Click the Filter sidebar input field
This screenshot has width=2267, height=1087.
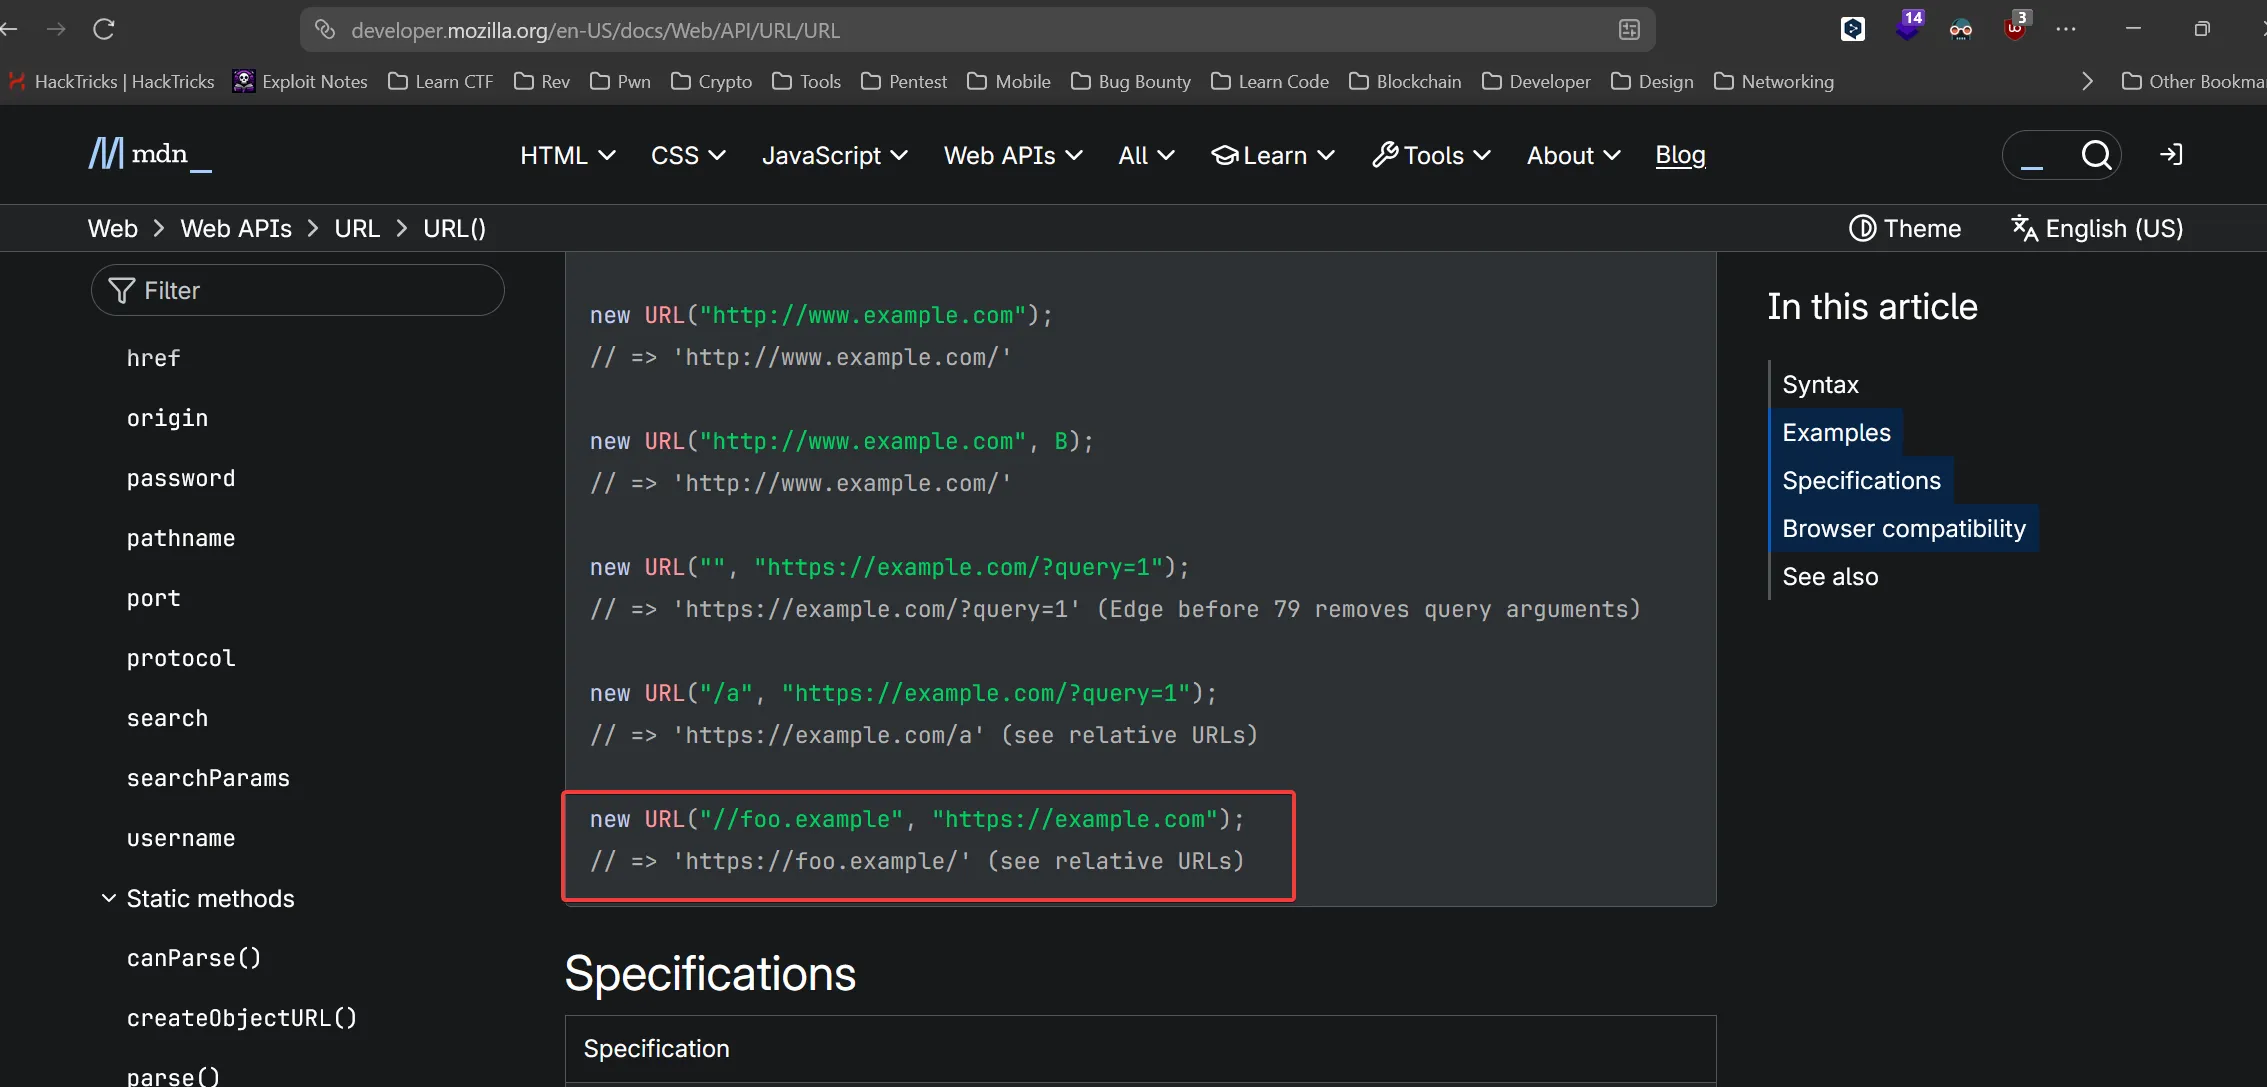point(298,290)
